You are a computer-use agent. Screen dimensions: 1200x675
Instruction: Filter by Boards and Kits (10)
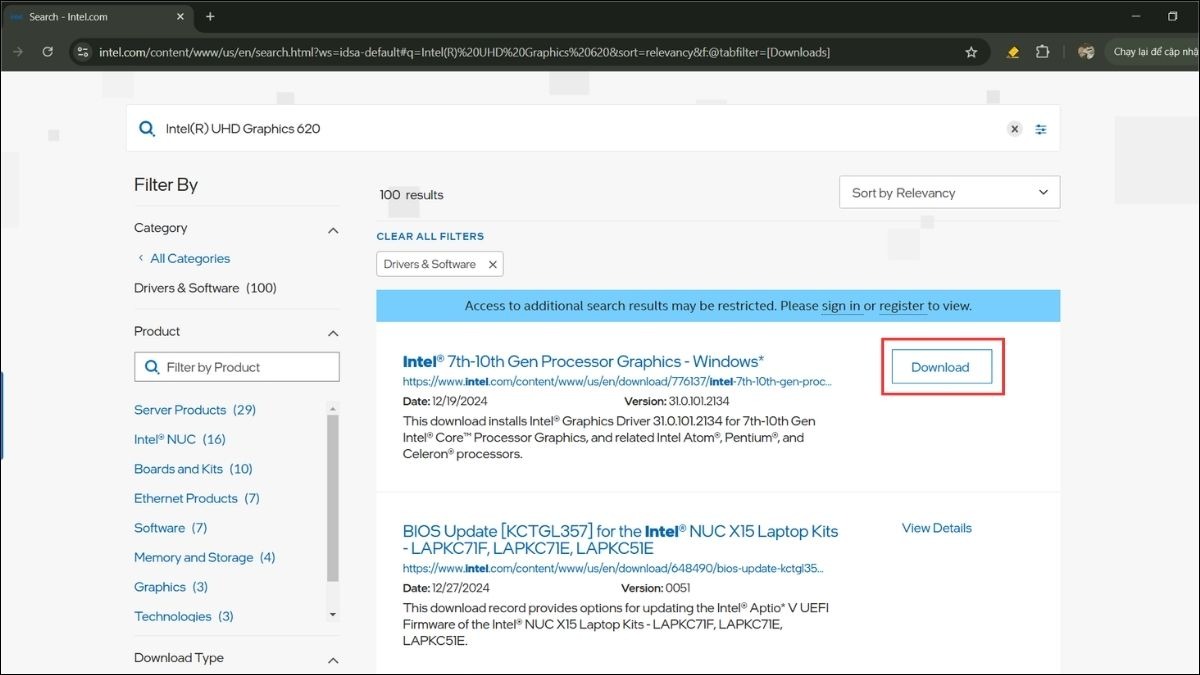pyautogui.click(x=193, y=469)
